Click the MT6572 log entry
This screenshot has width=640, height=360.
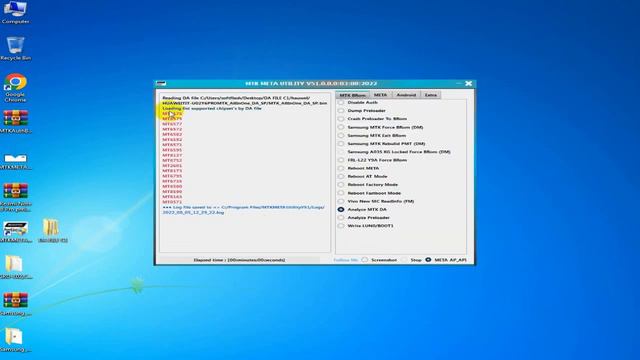coord(172,129)
